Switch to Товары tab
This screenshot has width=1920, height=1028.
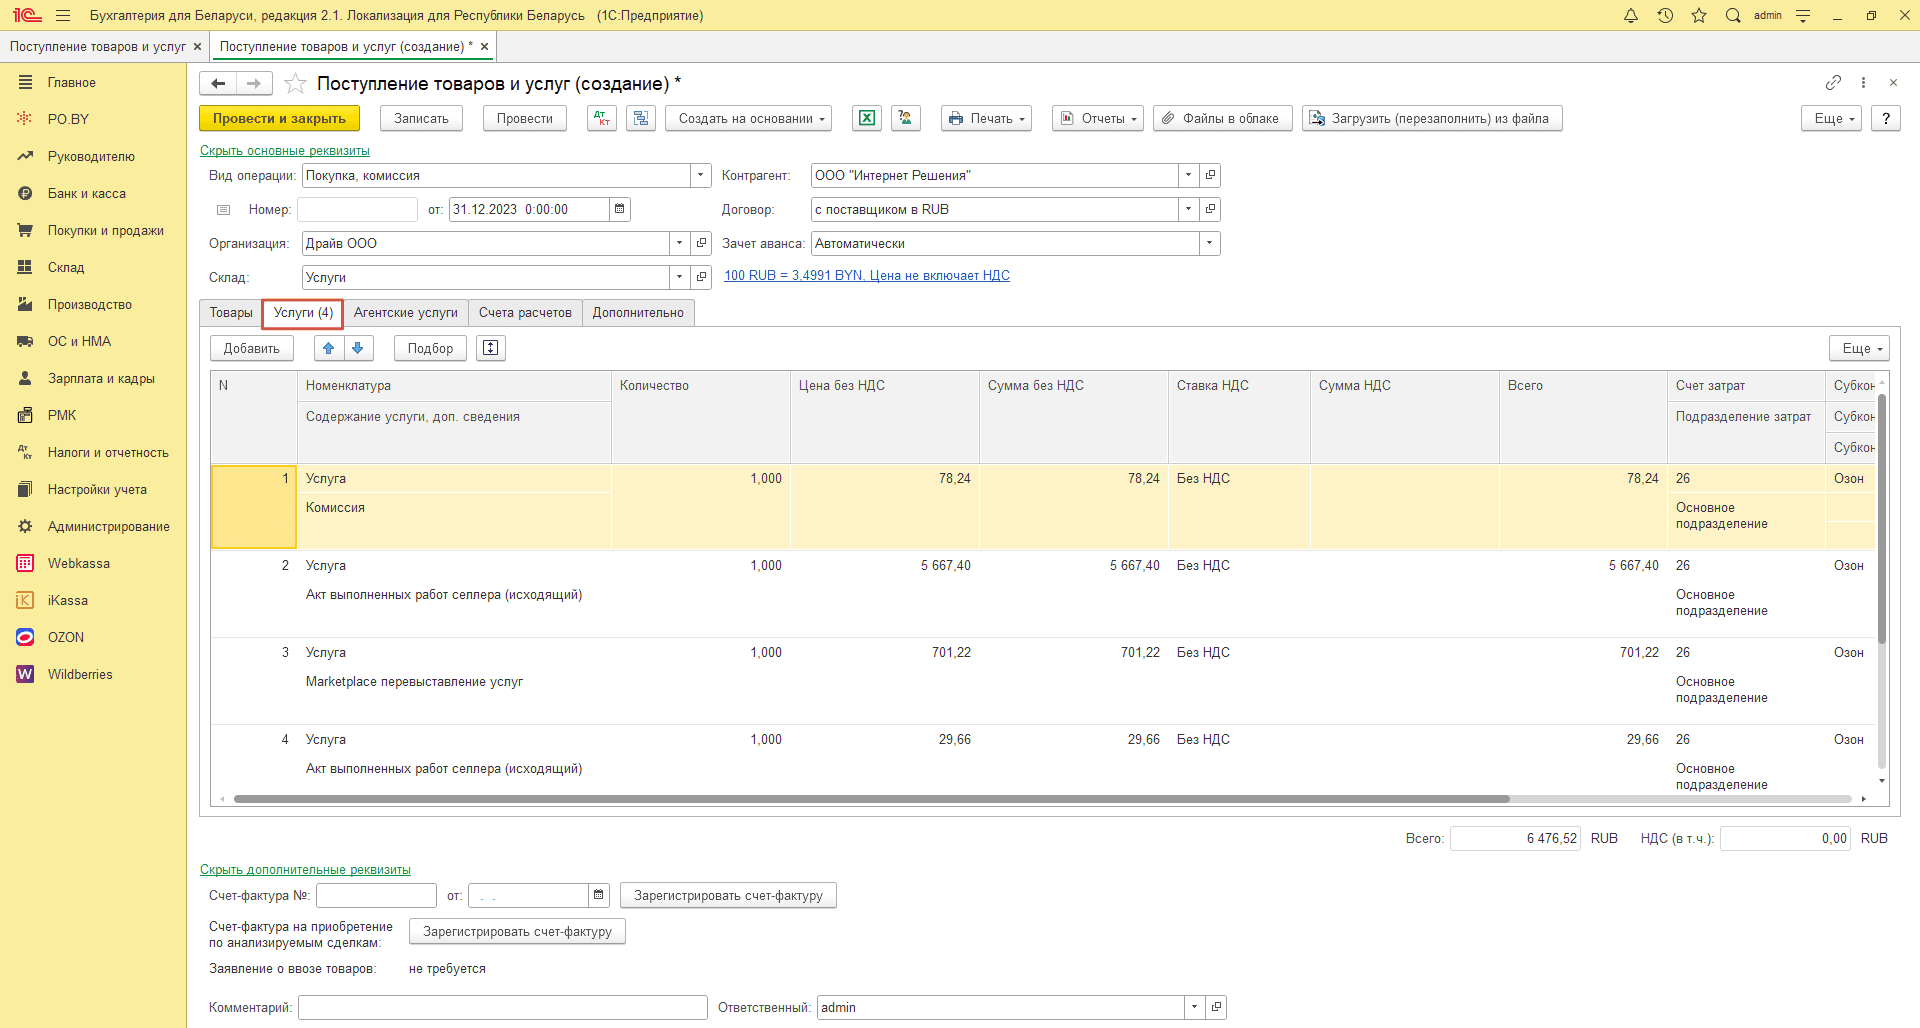[231, 313]
